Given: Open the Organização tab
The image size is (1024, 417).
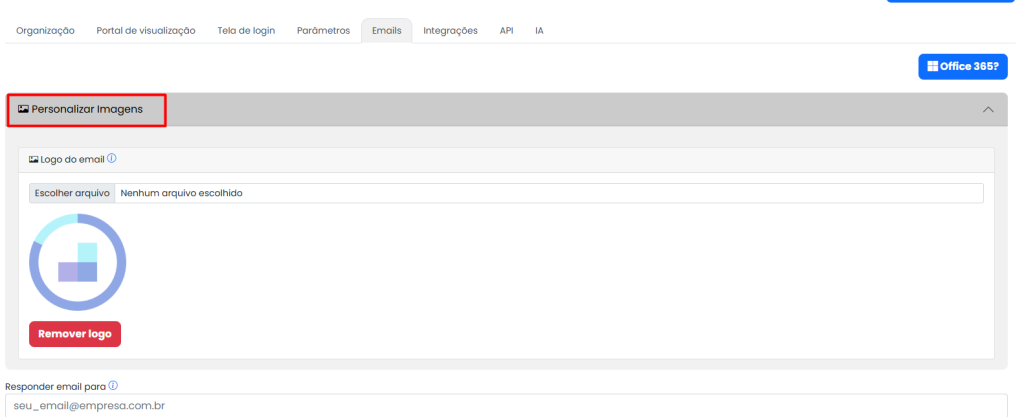Looking at the screenshot, I should tap(45, 31).
